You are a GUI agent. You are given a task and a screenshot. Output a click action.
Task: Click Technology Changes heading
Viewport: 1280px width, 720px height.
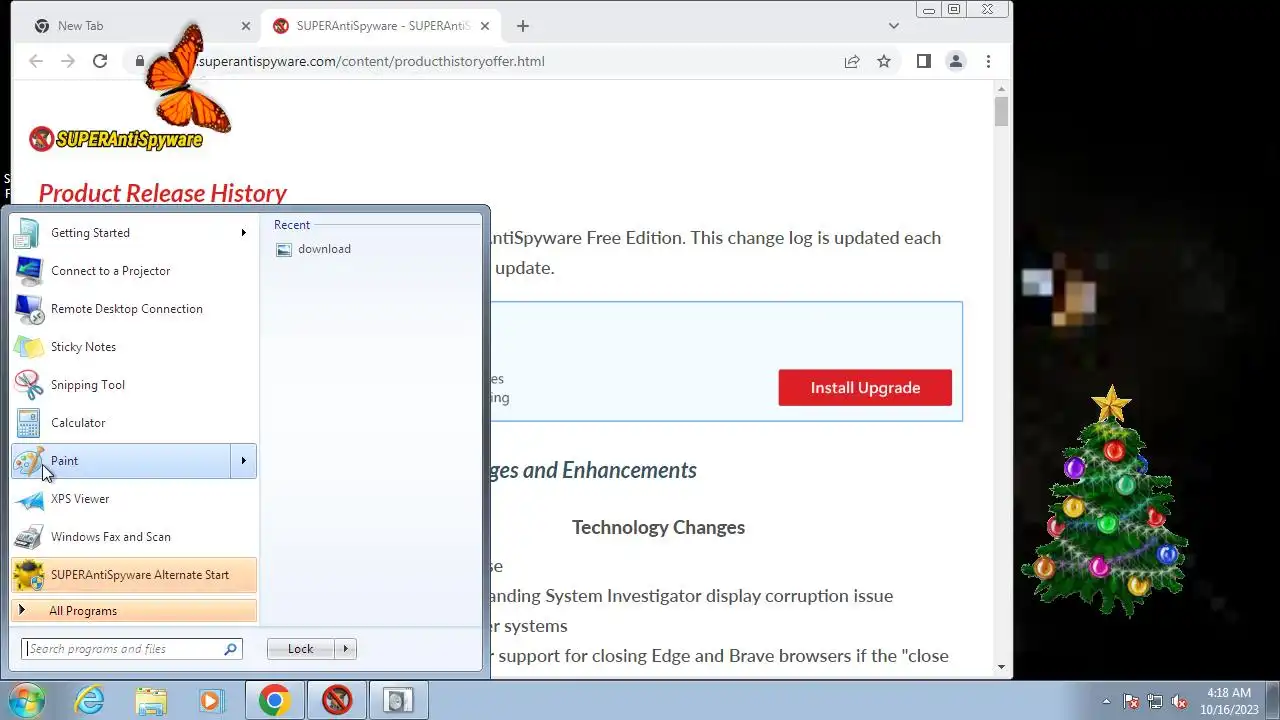click(658, 527)
